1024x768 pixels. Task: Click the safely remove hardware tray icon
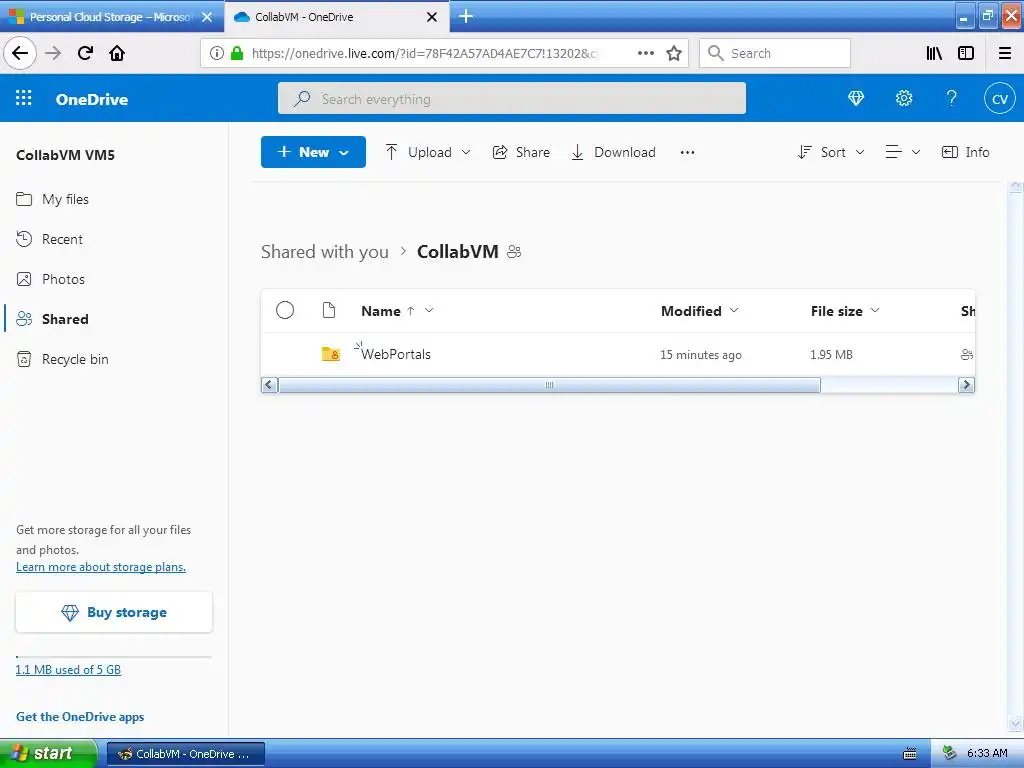click(950, 754)
